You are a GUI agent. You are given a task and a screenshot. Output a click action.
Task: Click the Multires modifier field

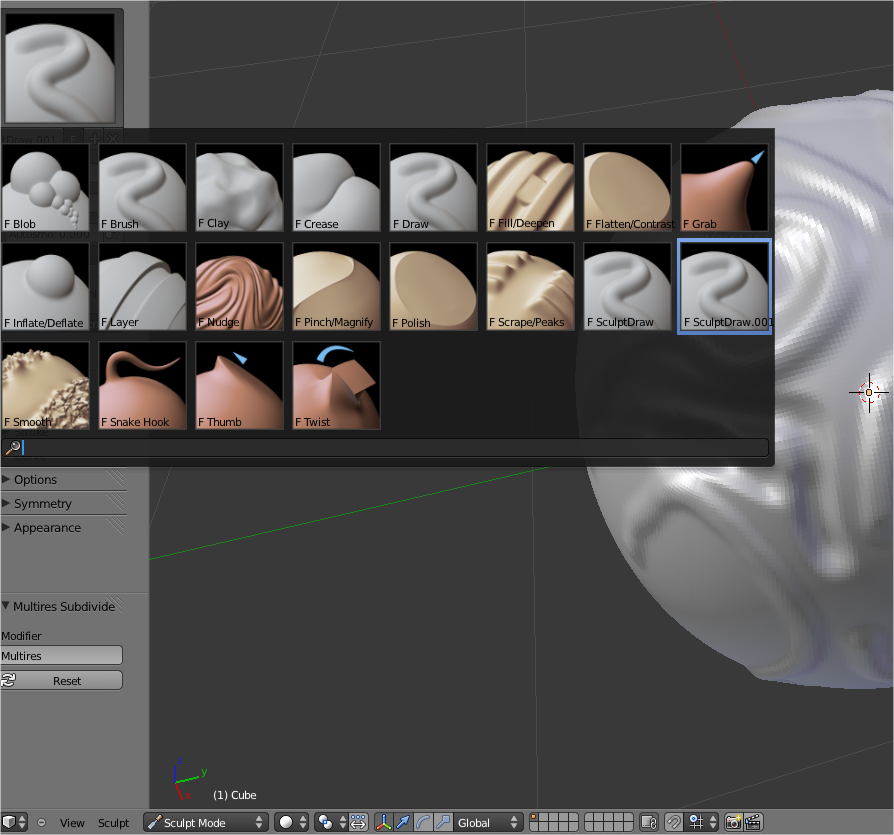click(61, 655)
